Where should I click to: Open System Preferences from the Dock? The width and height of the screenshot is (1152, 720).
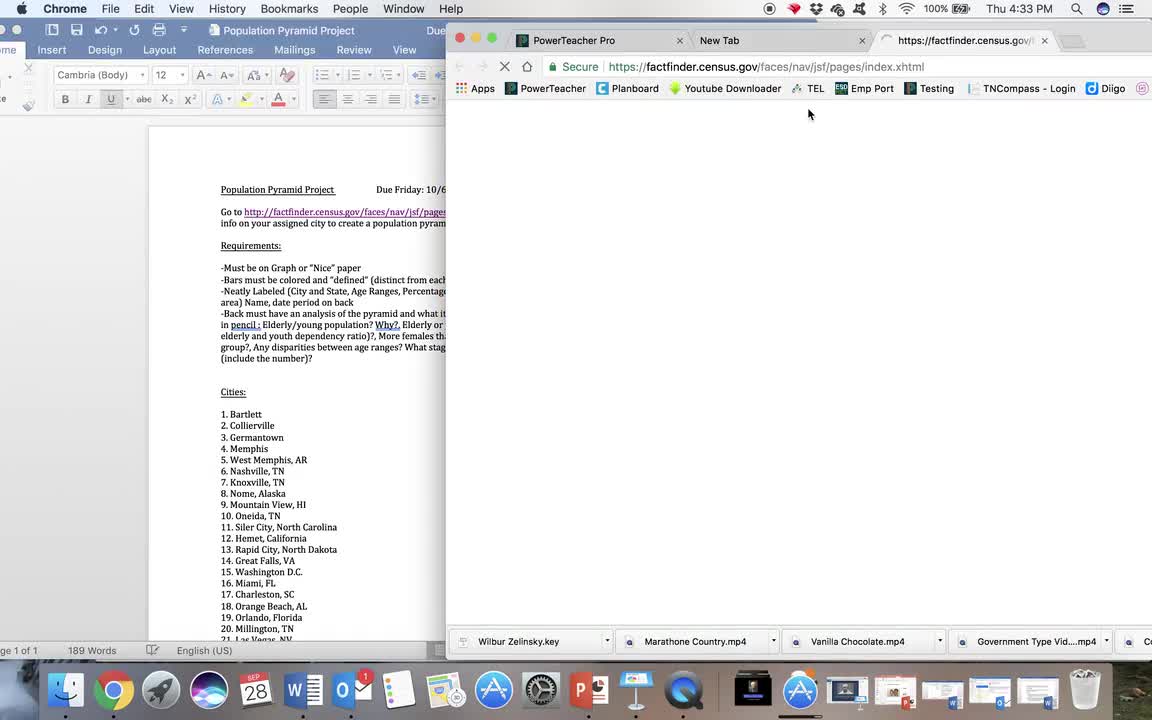click(541, 690)
